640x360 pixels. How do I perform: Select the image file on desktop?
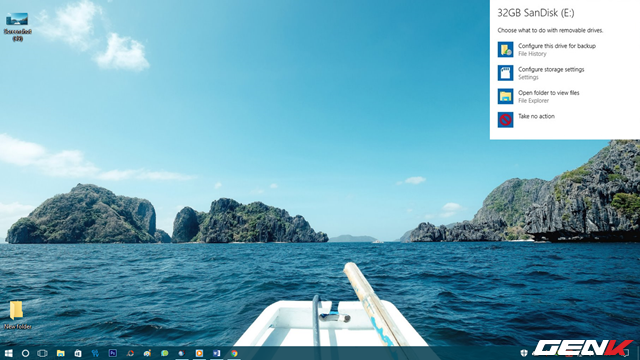(x=17, y=27)
